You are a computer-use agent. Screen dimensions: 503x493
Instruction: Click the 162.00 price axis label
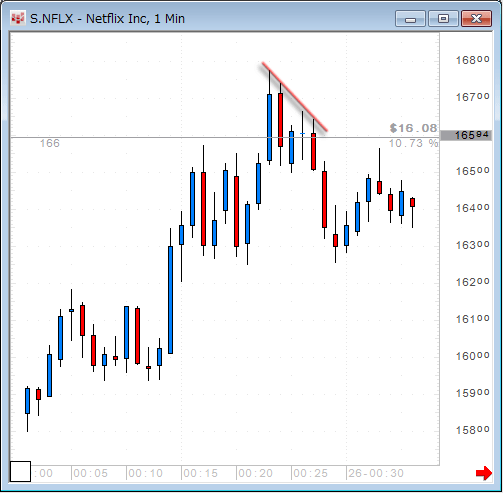[x=472, y=282]
